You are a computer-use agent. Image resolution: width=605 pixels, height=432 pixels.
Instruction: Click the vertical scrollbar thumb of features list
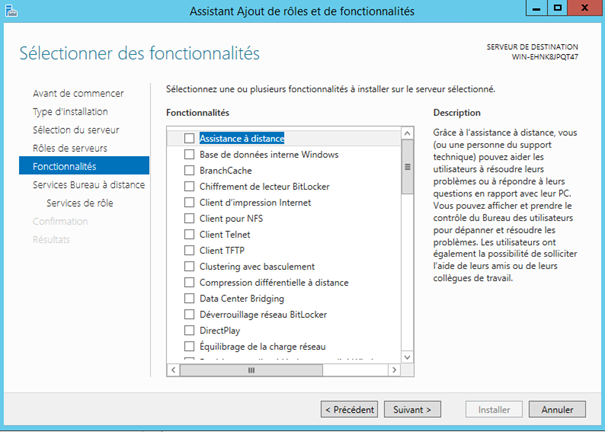click(407, 166)
